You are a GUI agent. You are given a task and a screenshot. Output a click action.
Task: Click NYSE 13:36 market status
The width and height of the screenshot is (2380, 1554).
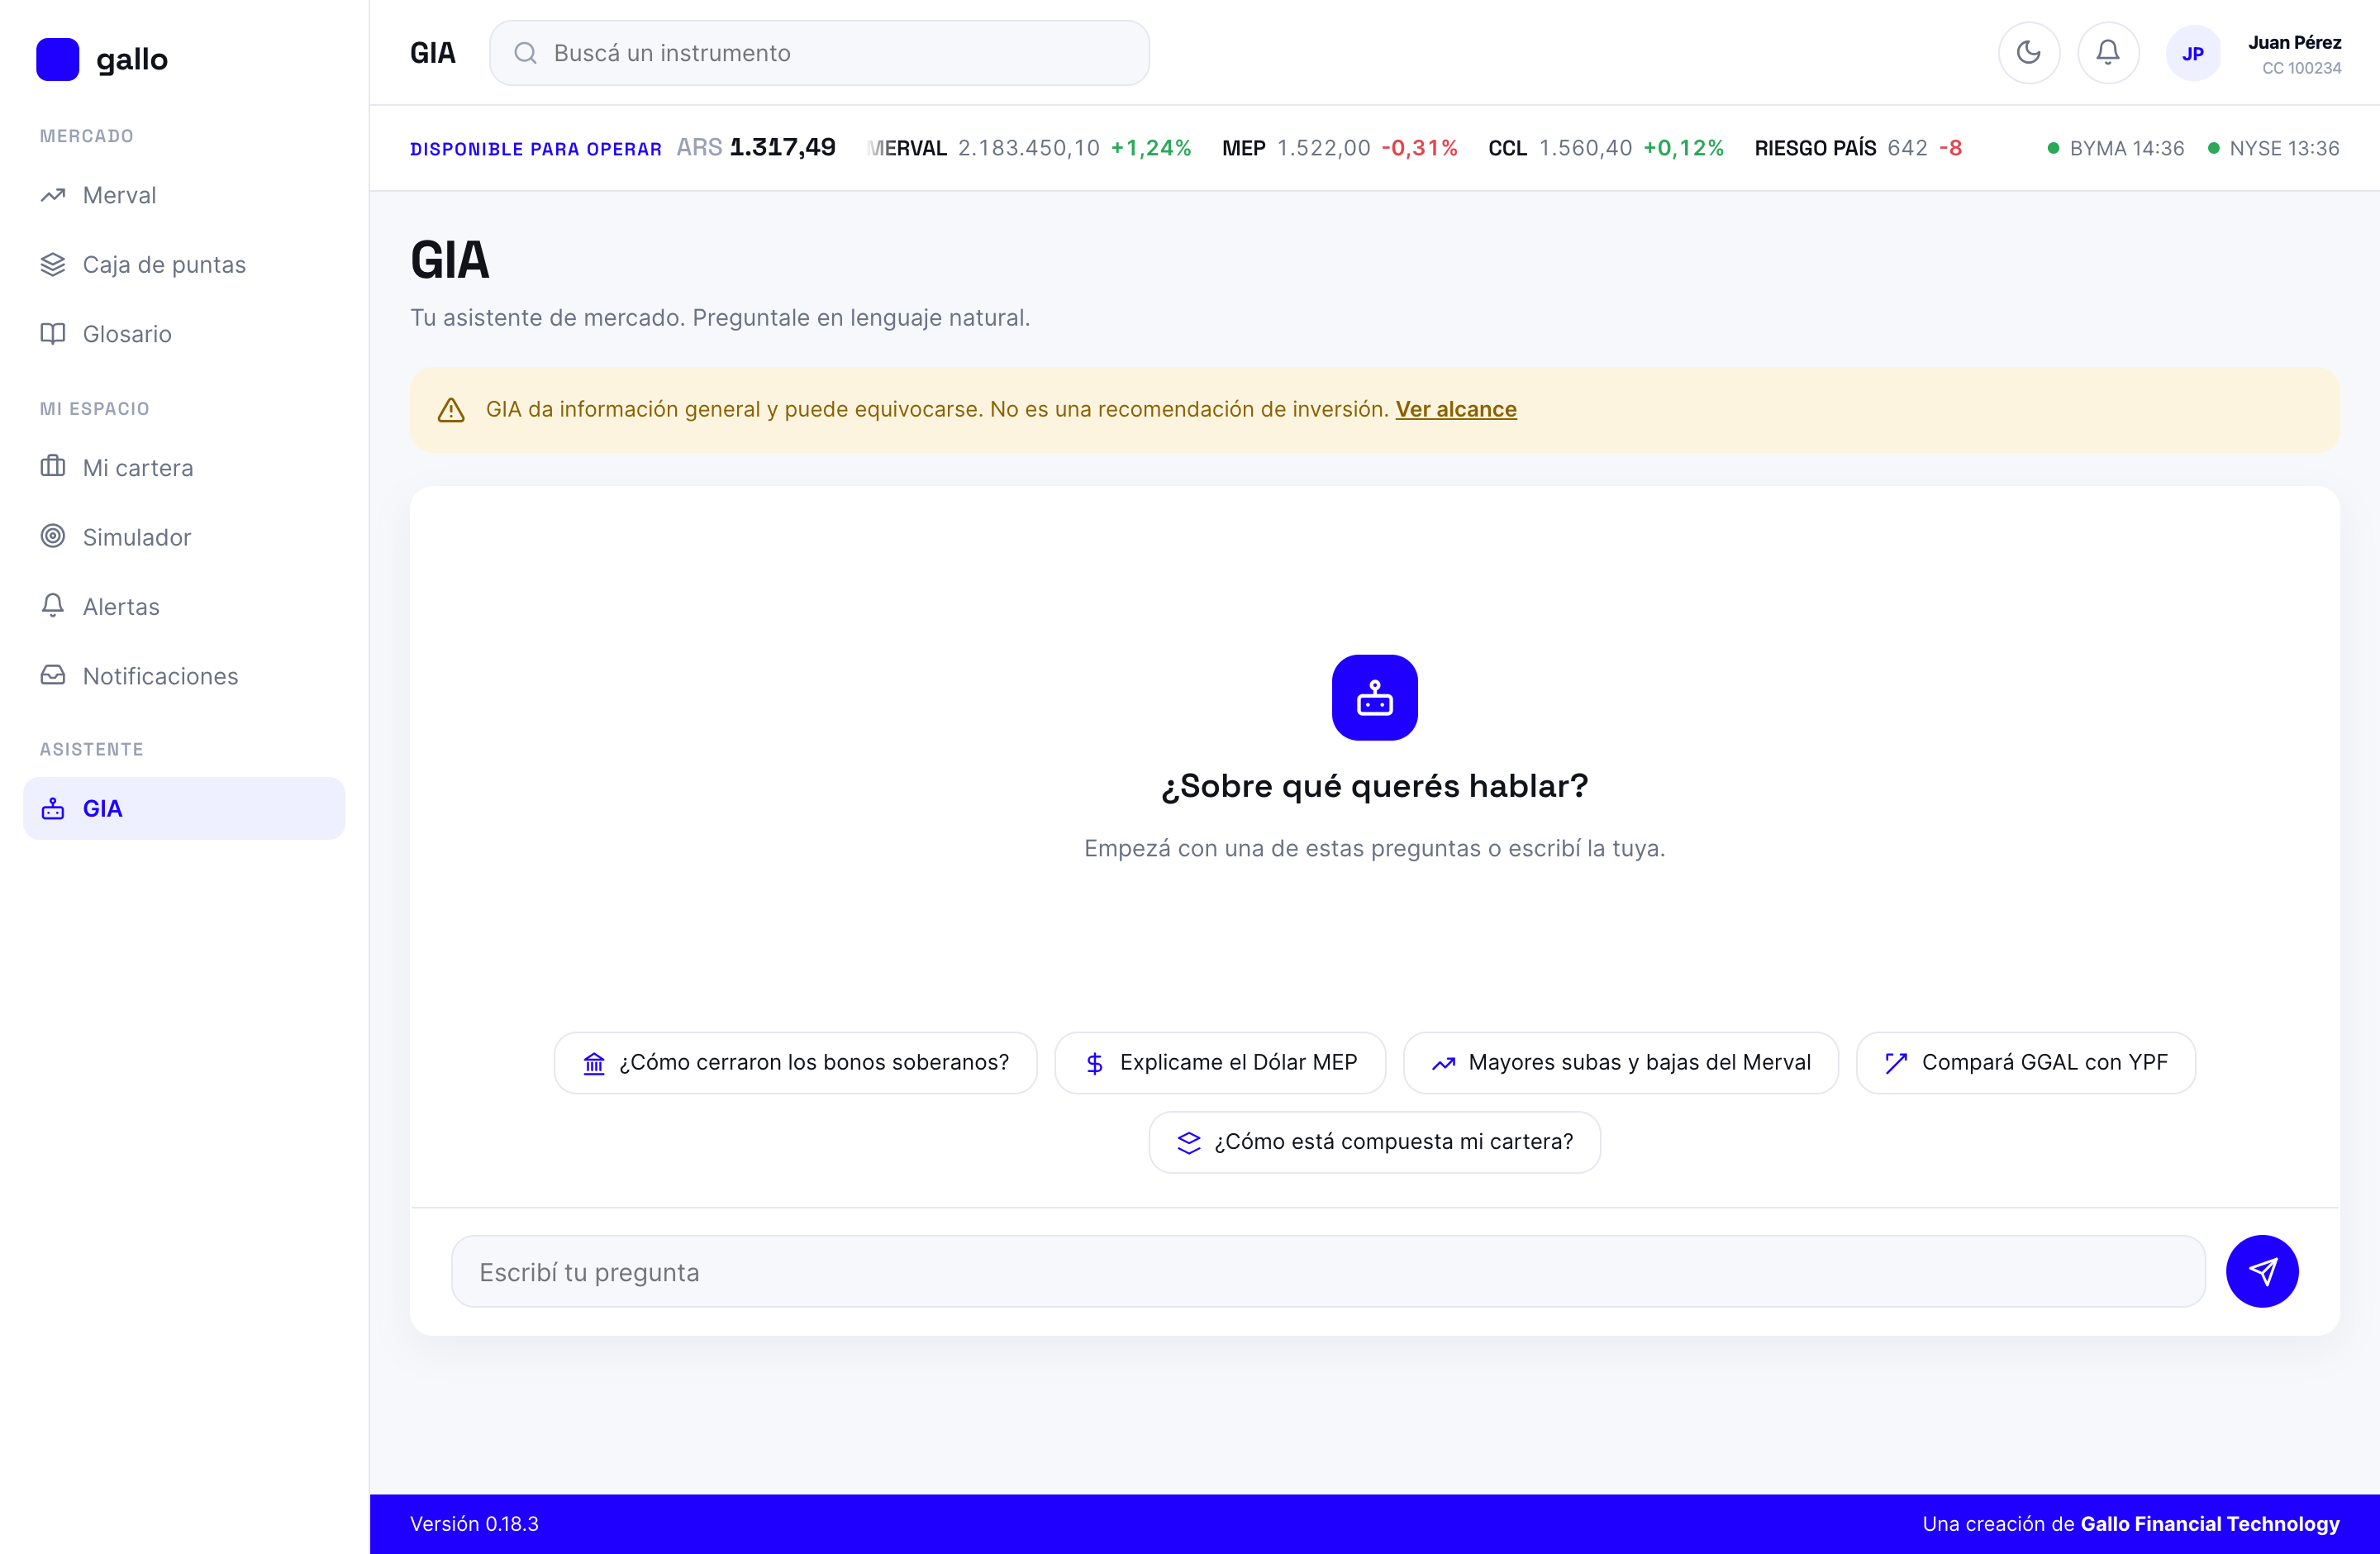pos(2273,148)
